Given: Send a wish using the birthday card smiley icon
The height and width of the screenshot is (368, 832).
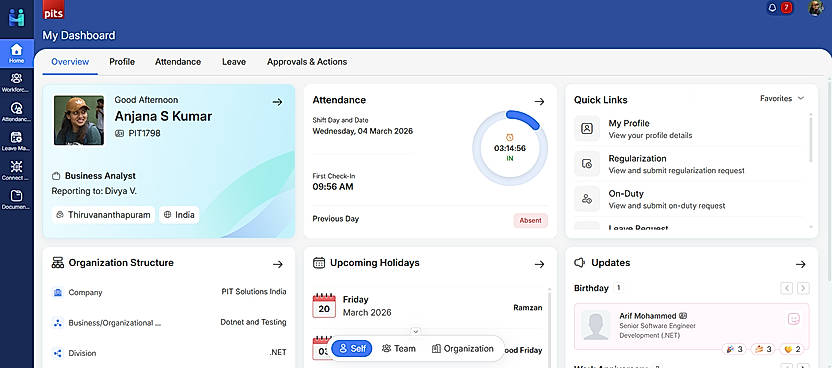Looking at the screenshot, I should point(794,319).
